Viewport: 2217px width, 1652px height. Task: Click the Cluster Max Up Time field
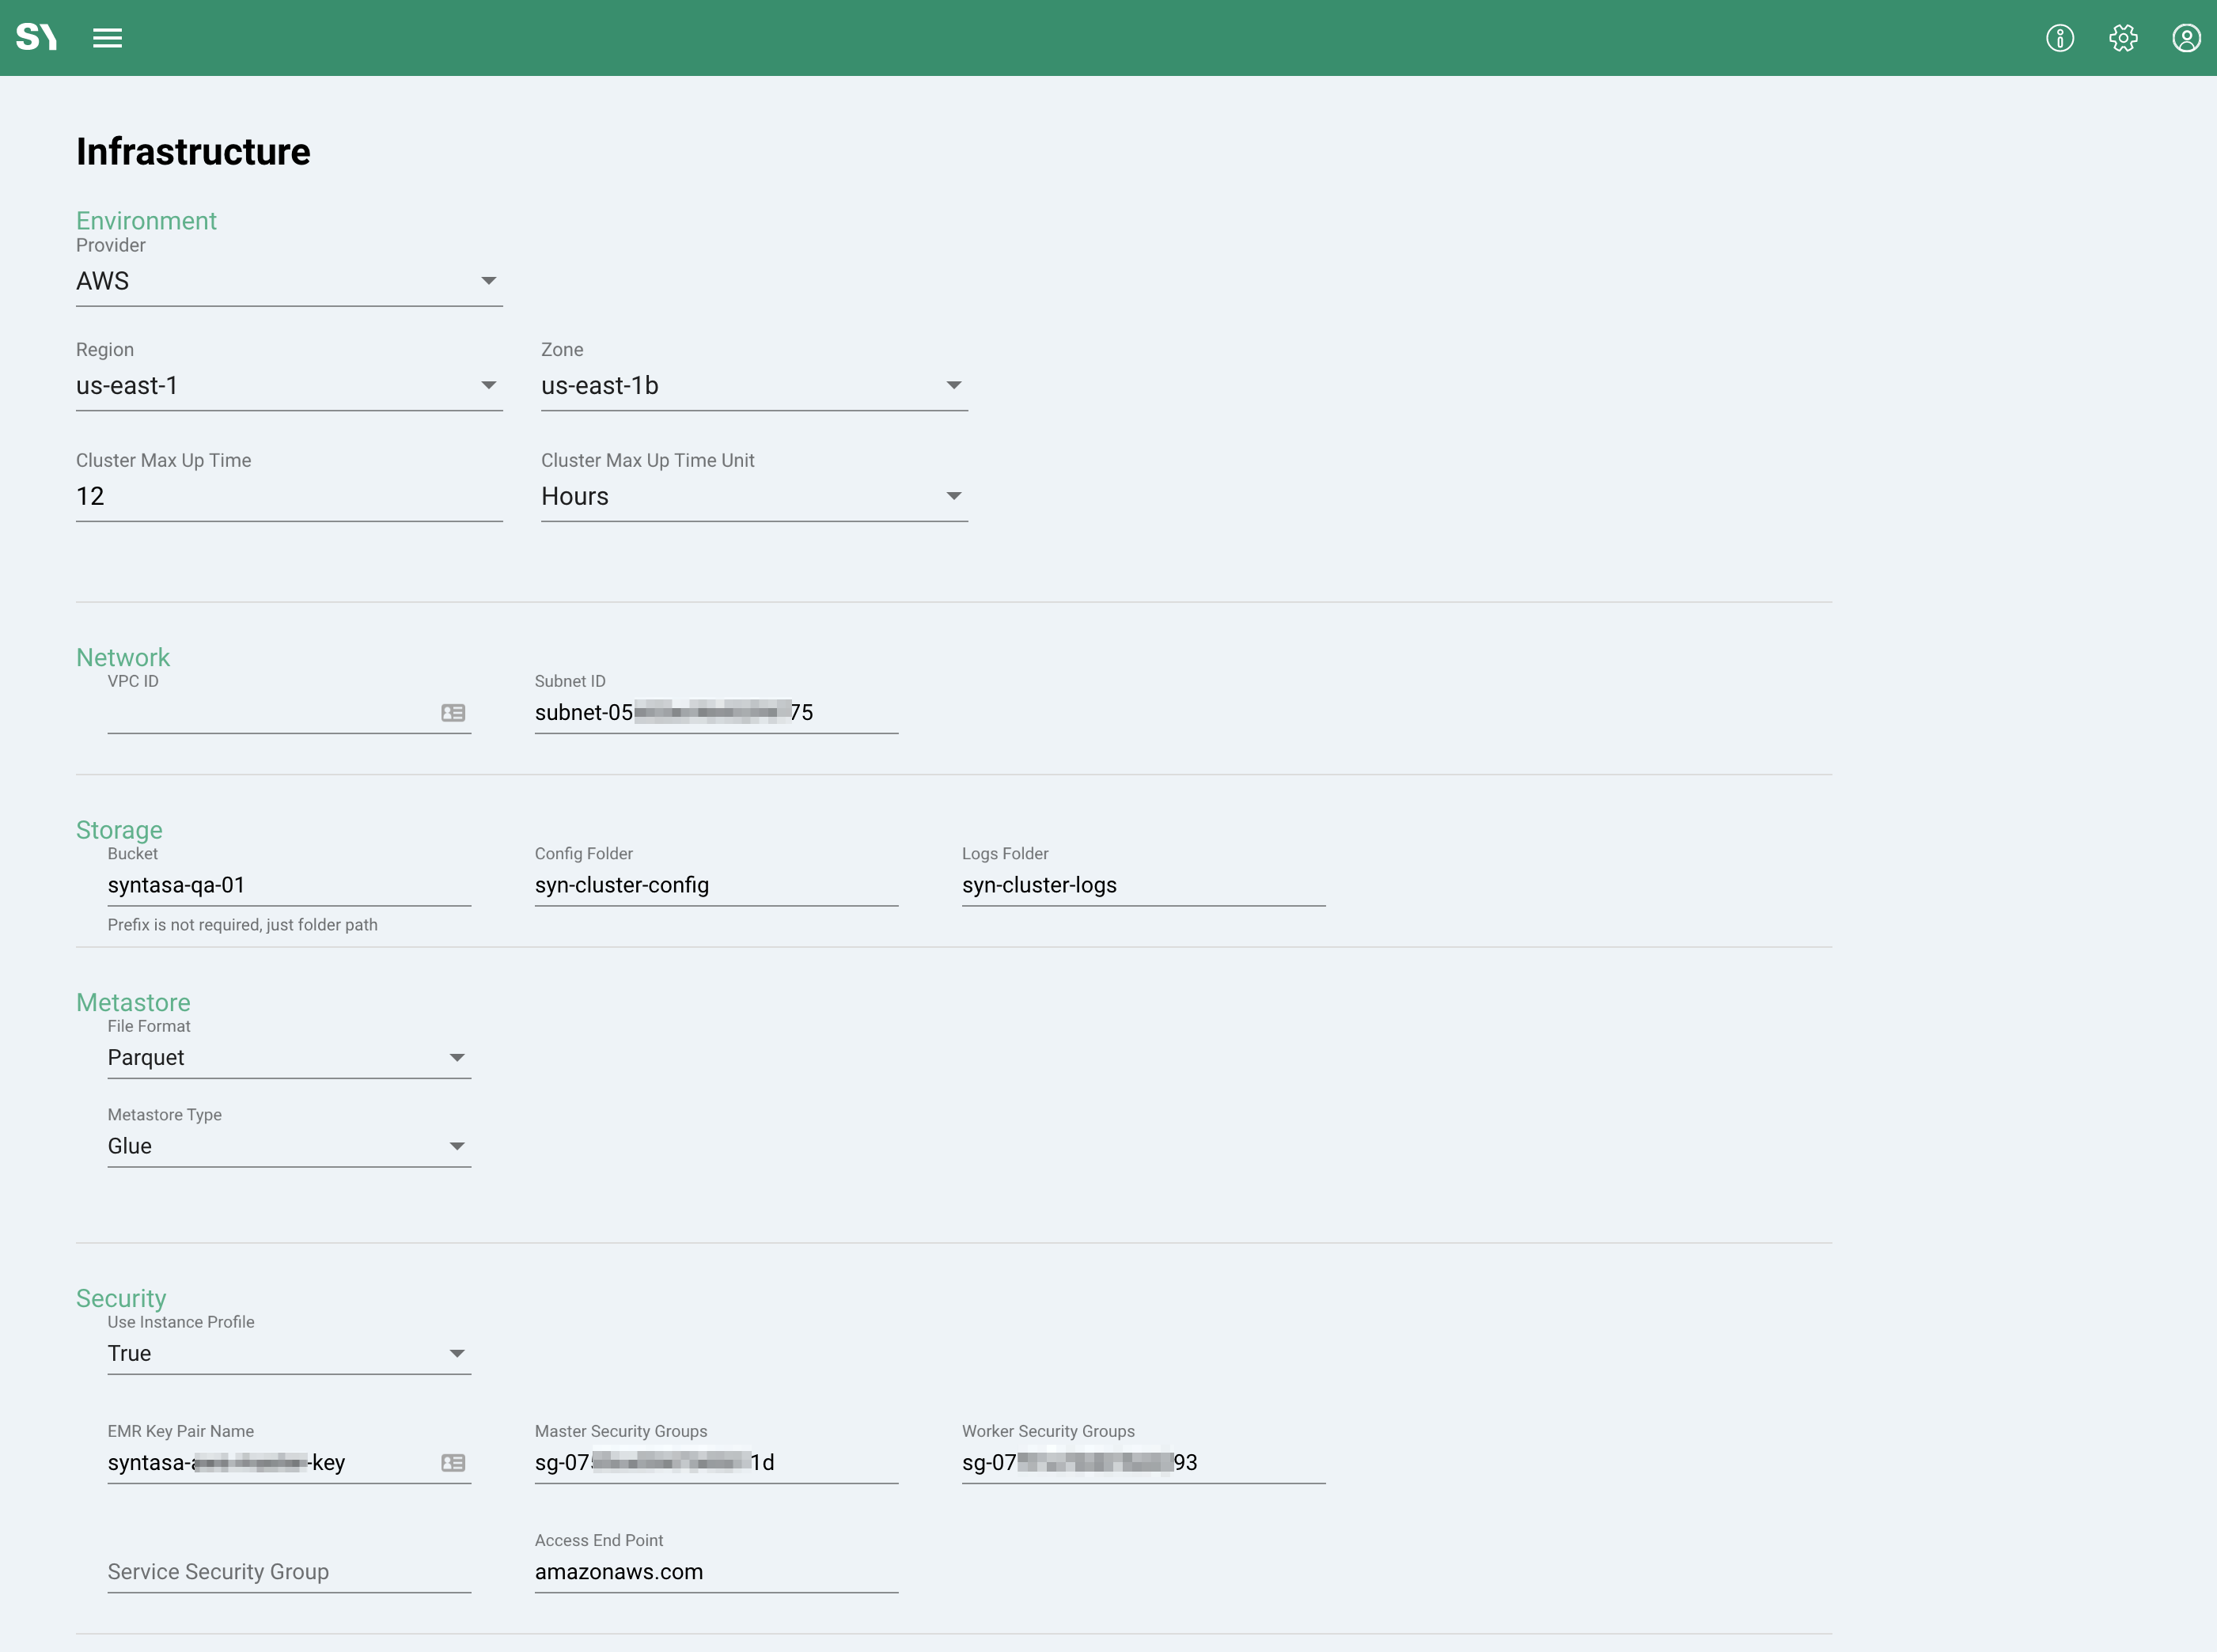[x=288, y=497]
